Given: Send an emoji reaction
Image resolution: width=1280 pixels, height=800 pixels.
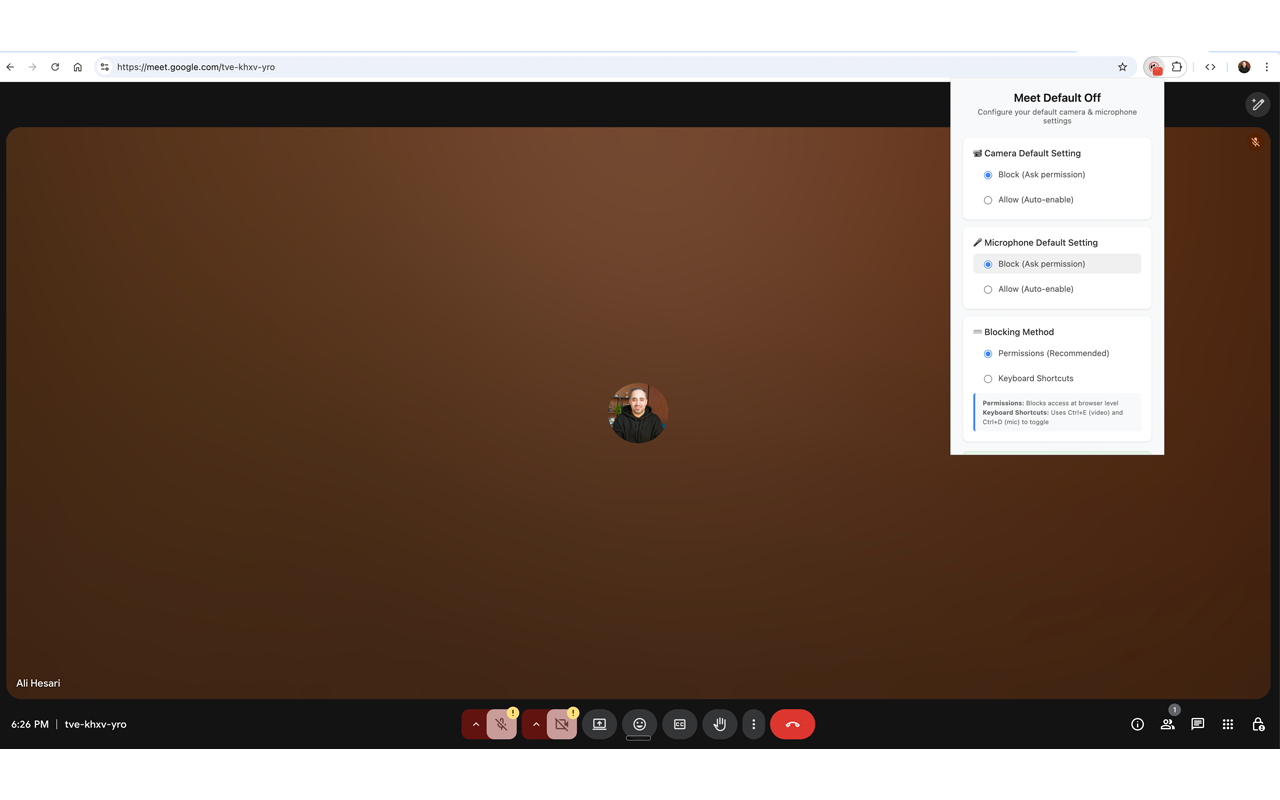Looking at the screenshot, I should (639, 724).
